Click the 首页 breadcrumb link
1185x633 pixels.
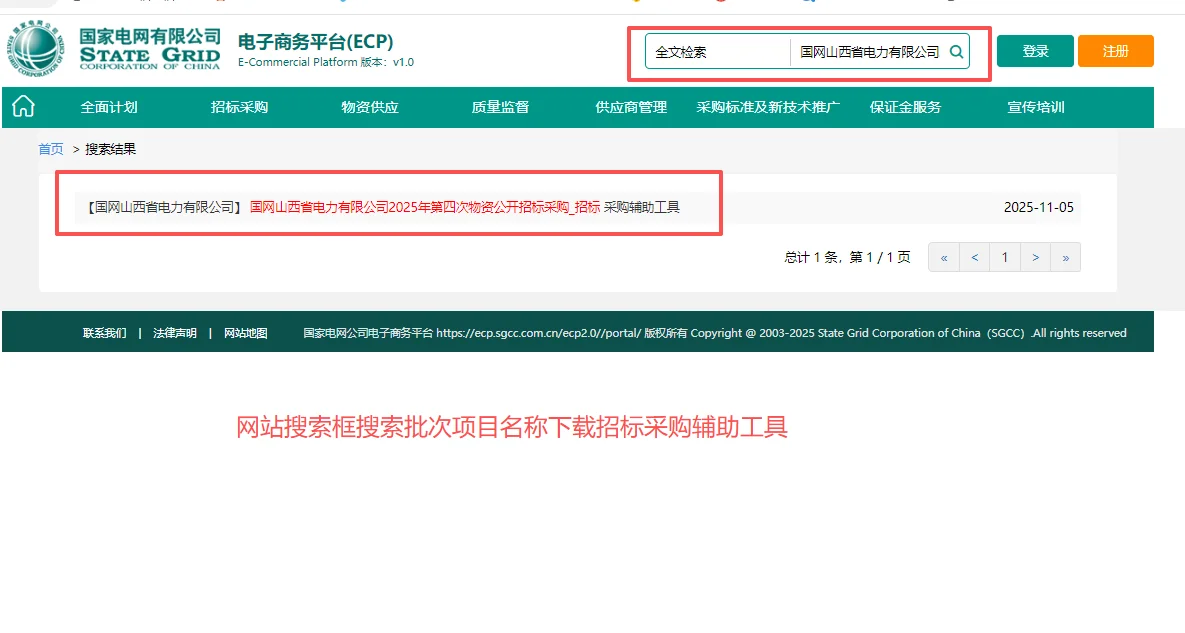point(50,148)
